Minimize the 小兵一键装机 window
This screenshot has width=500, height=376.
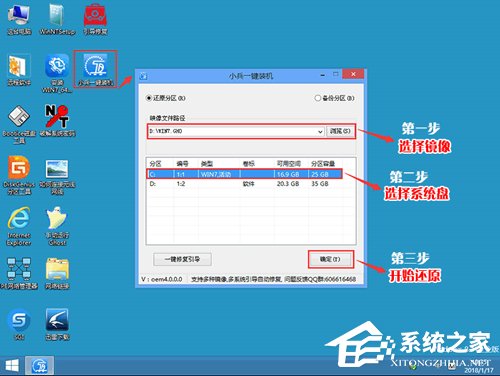point(322,75)
